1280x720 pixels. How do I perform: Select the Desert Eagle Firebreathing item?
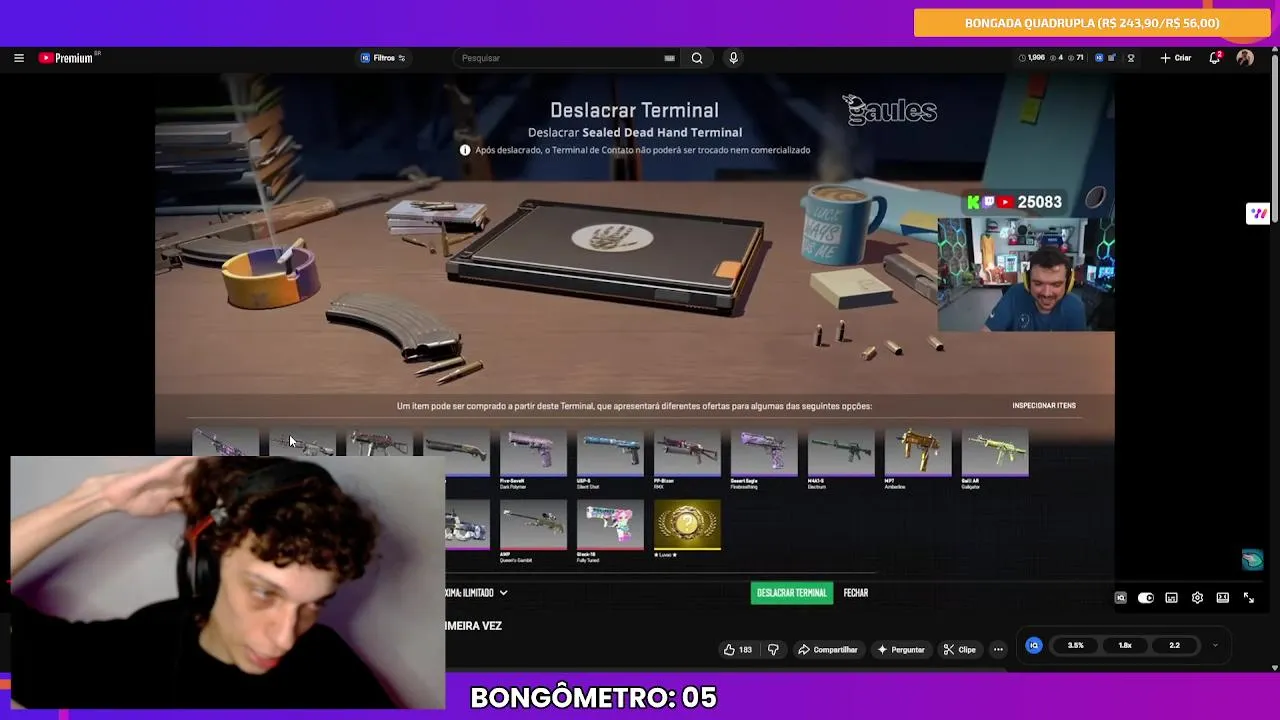click(x=764, y=459)
